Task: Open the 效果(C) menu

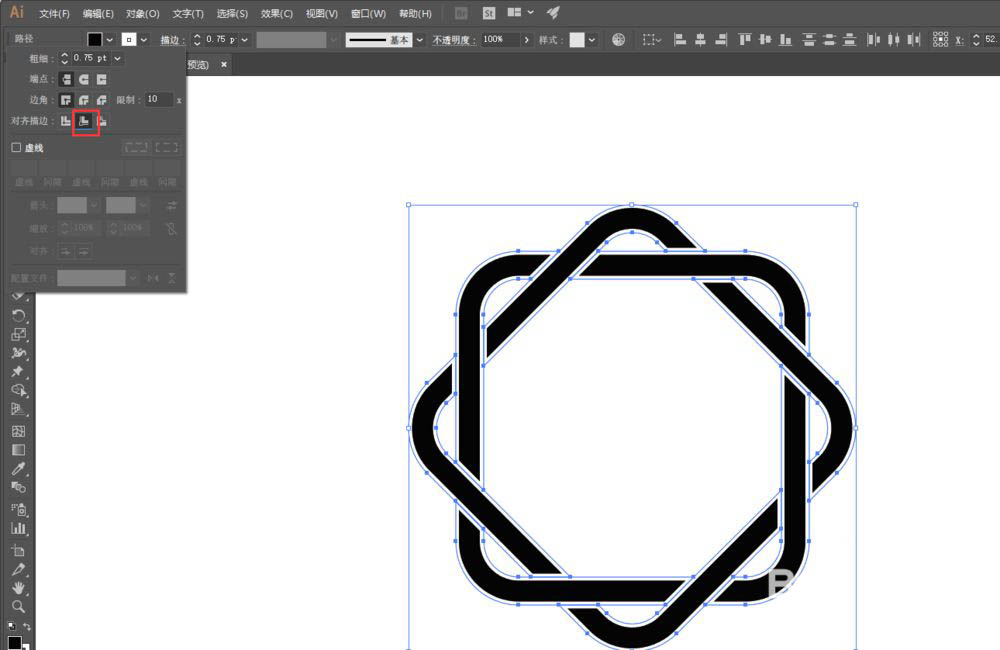Action: (276, 14)
